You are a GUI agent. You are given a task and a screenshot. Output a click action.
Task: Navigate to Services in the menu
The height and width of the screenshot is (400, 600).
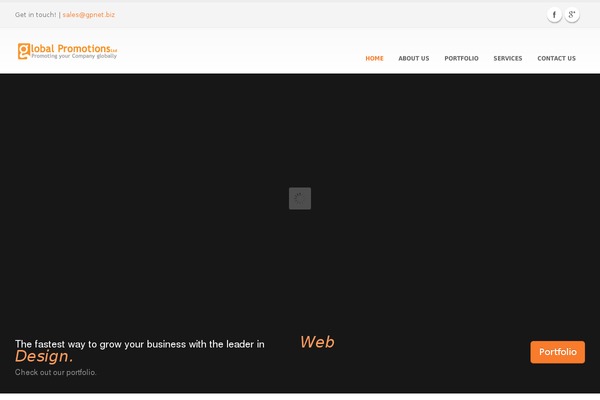coord(508,59)
